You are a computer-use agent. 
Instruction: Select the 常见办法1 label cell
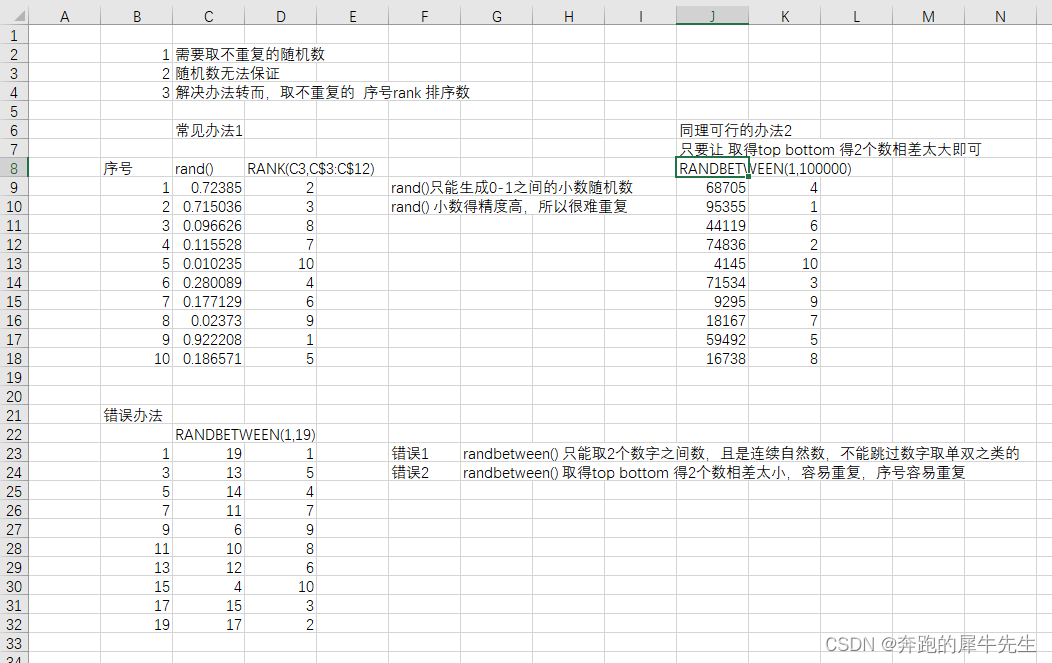tap(208, 130)
